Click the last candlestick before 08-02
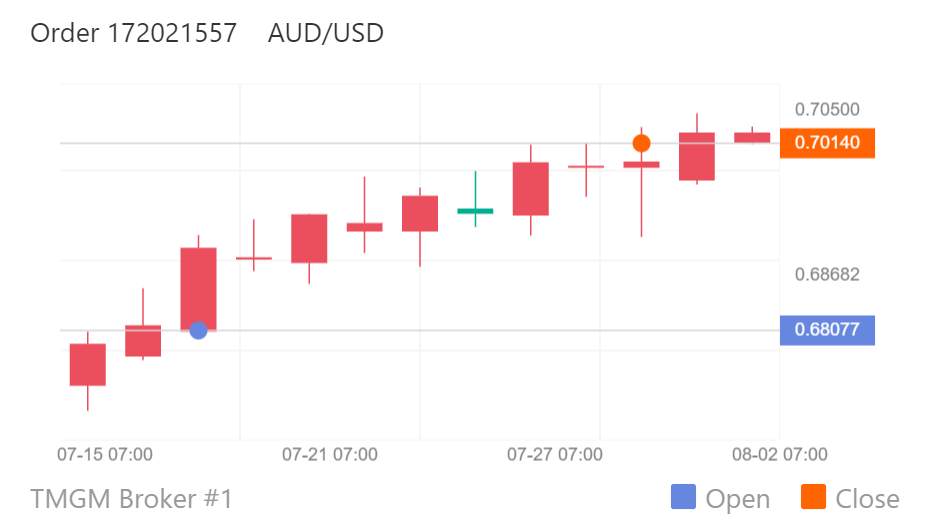This screenshot has width=930, height=528. click(x=752, y=137)
